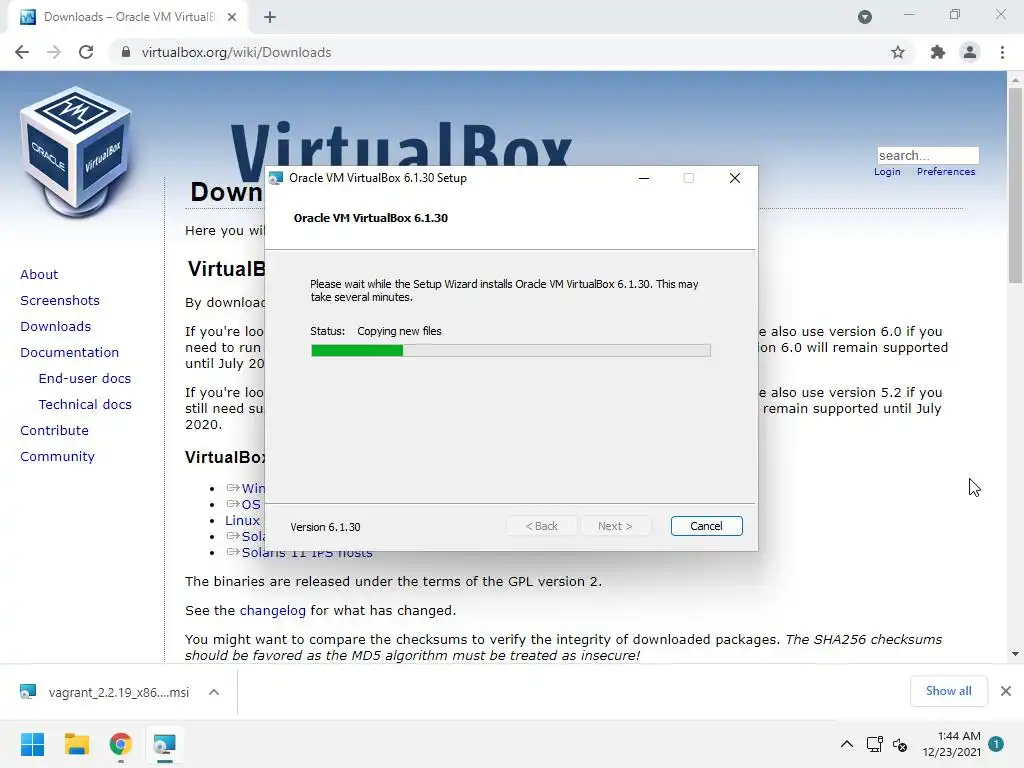Open File Explorer from the taskbar
The height and width of the screenshot is (768, 1024).
(x=76, y=744)
